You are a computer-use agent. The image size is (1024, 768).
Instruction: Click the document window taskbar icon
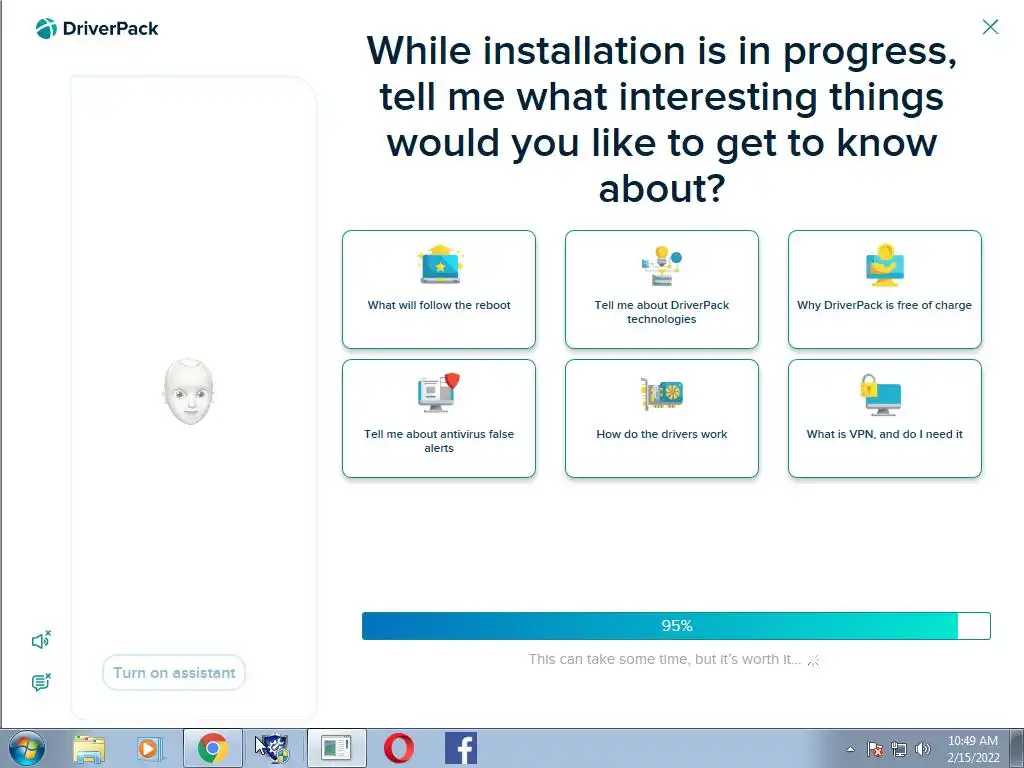pos(336,748)
